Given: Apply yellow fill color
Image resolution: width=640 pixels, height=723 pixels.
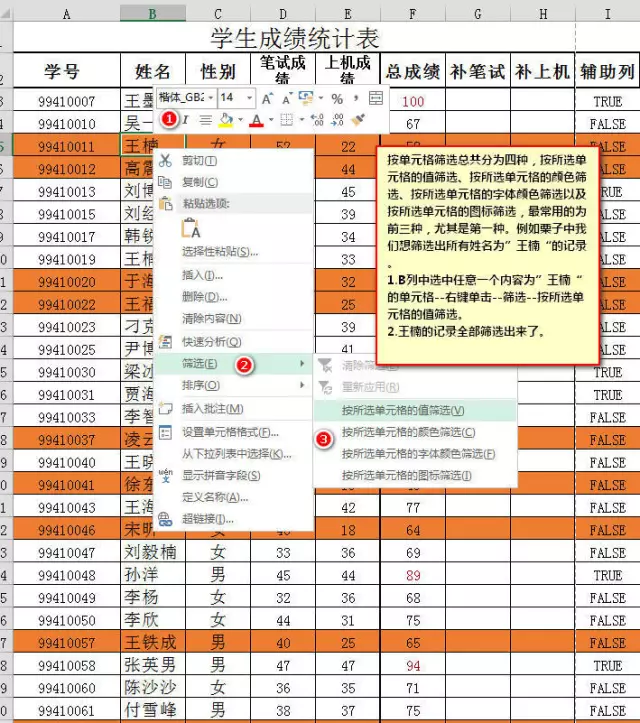Looking at the screenshot, I should point(226,120).
